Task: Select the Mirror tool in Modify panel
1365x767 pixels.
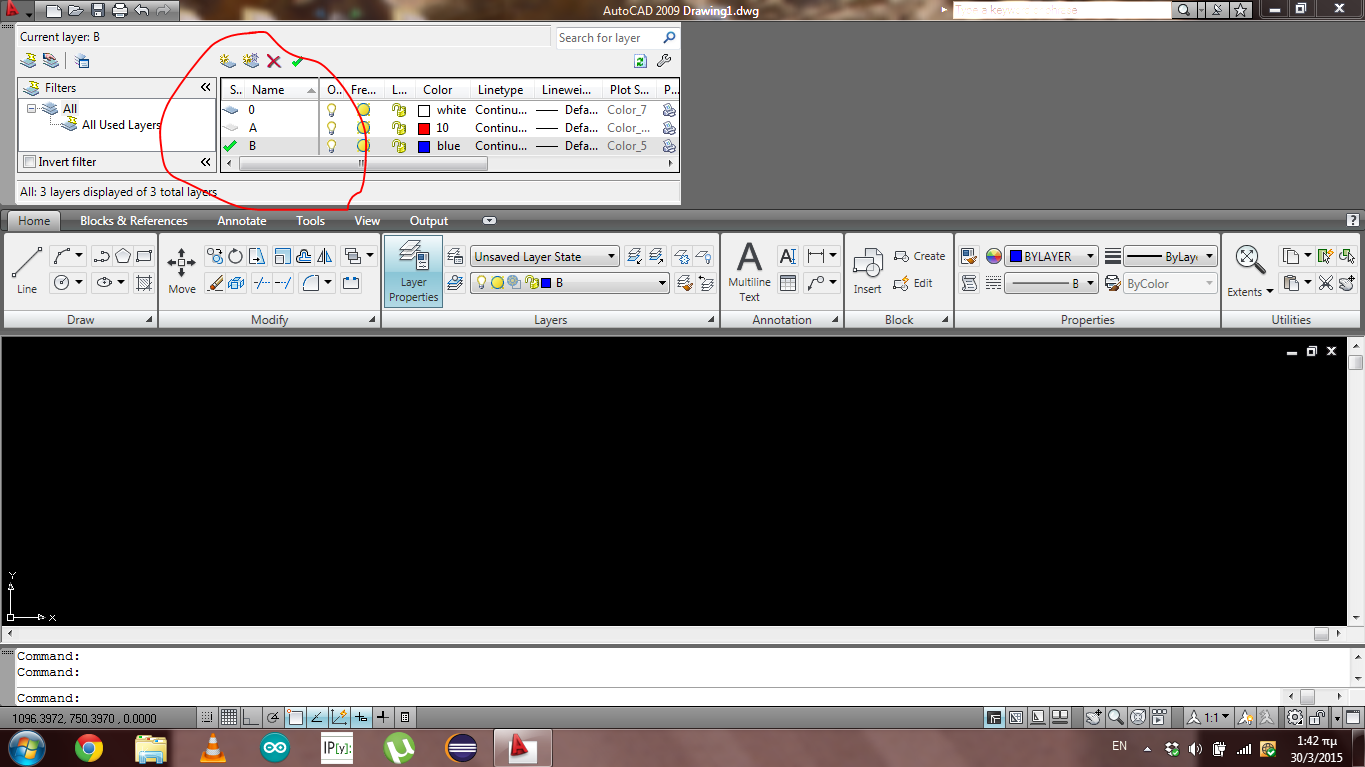Action: coord(323,256)
